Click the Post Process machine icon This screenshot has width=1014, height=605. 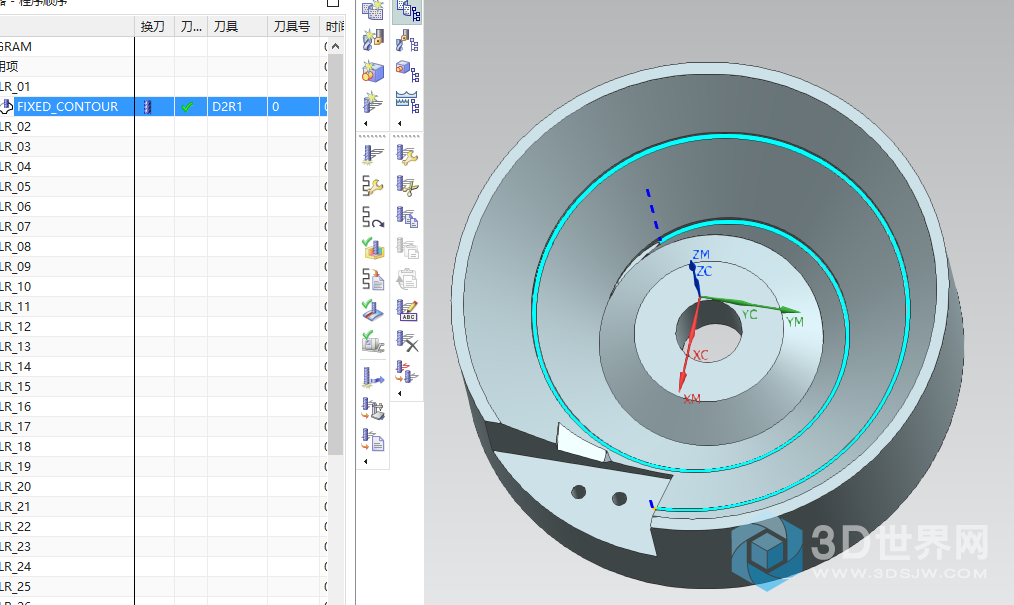point(373,409)
